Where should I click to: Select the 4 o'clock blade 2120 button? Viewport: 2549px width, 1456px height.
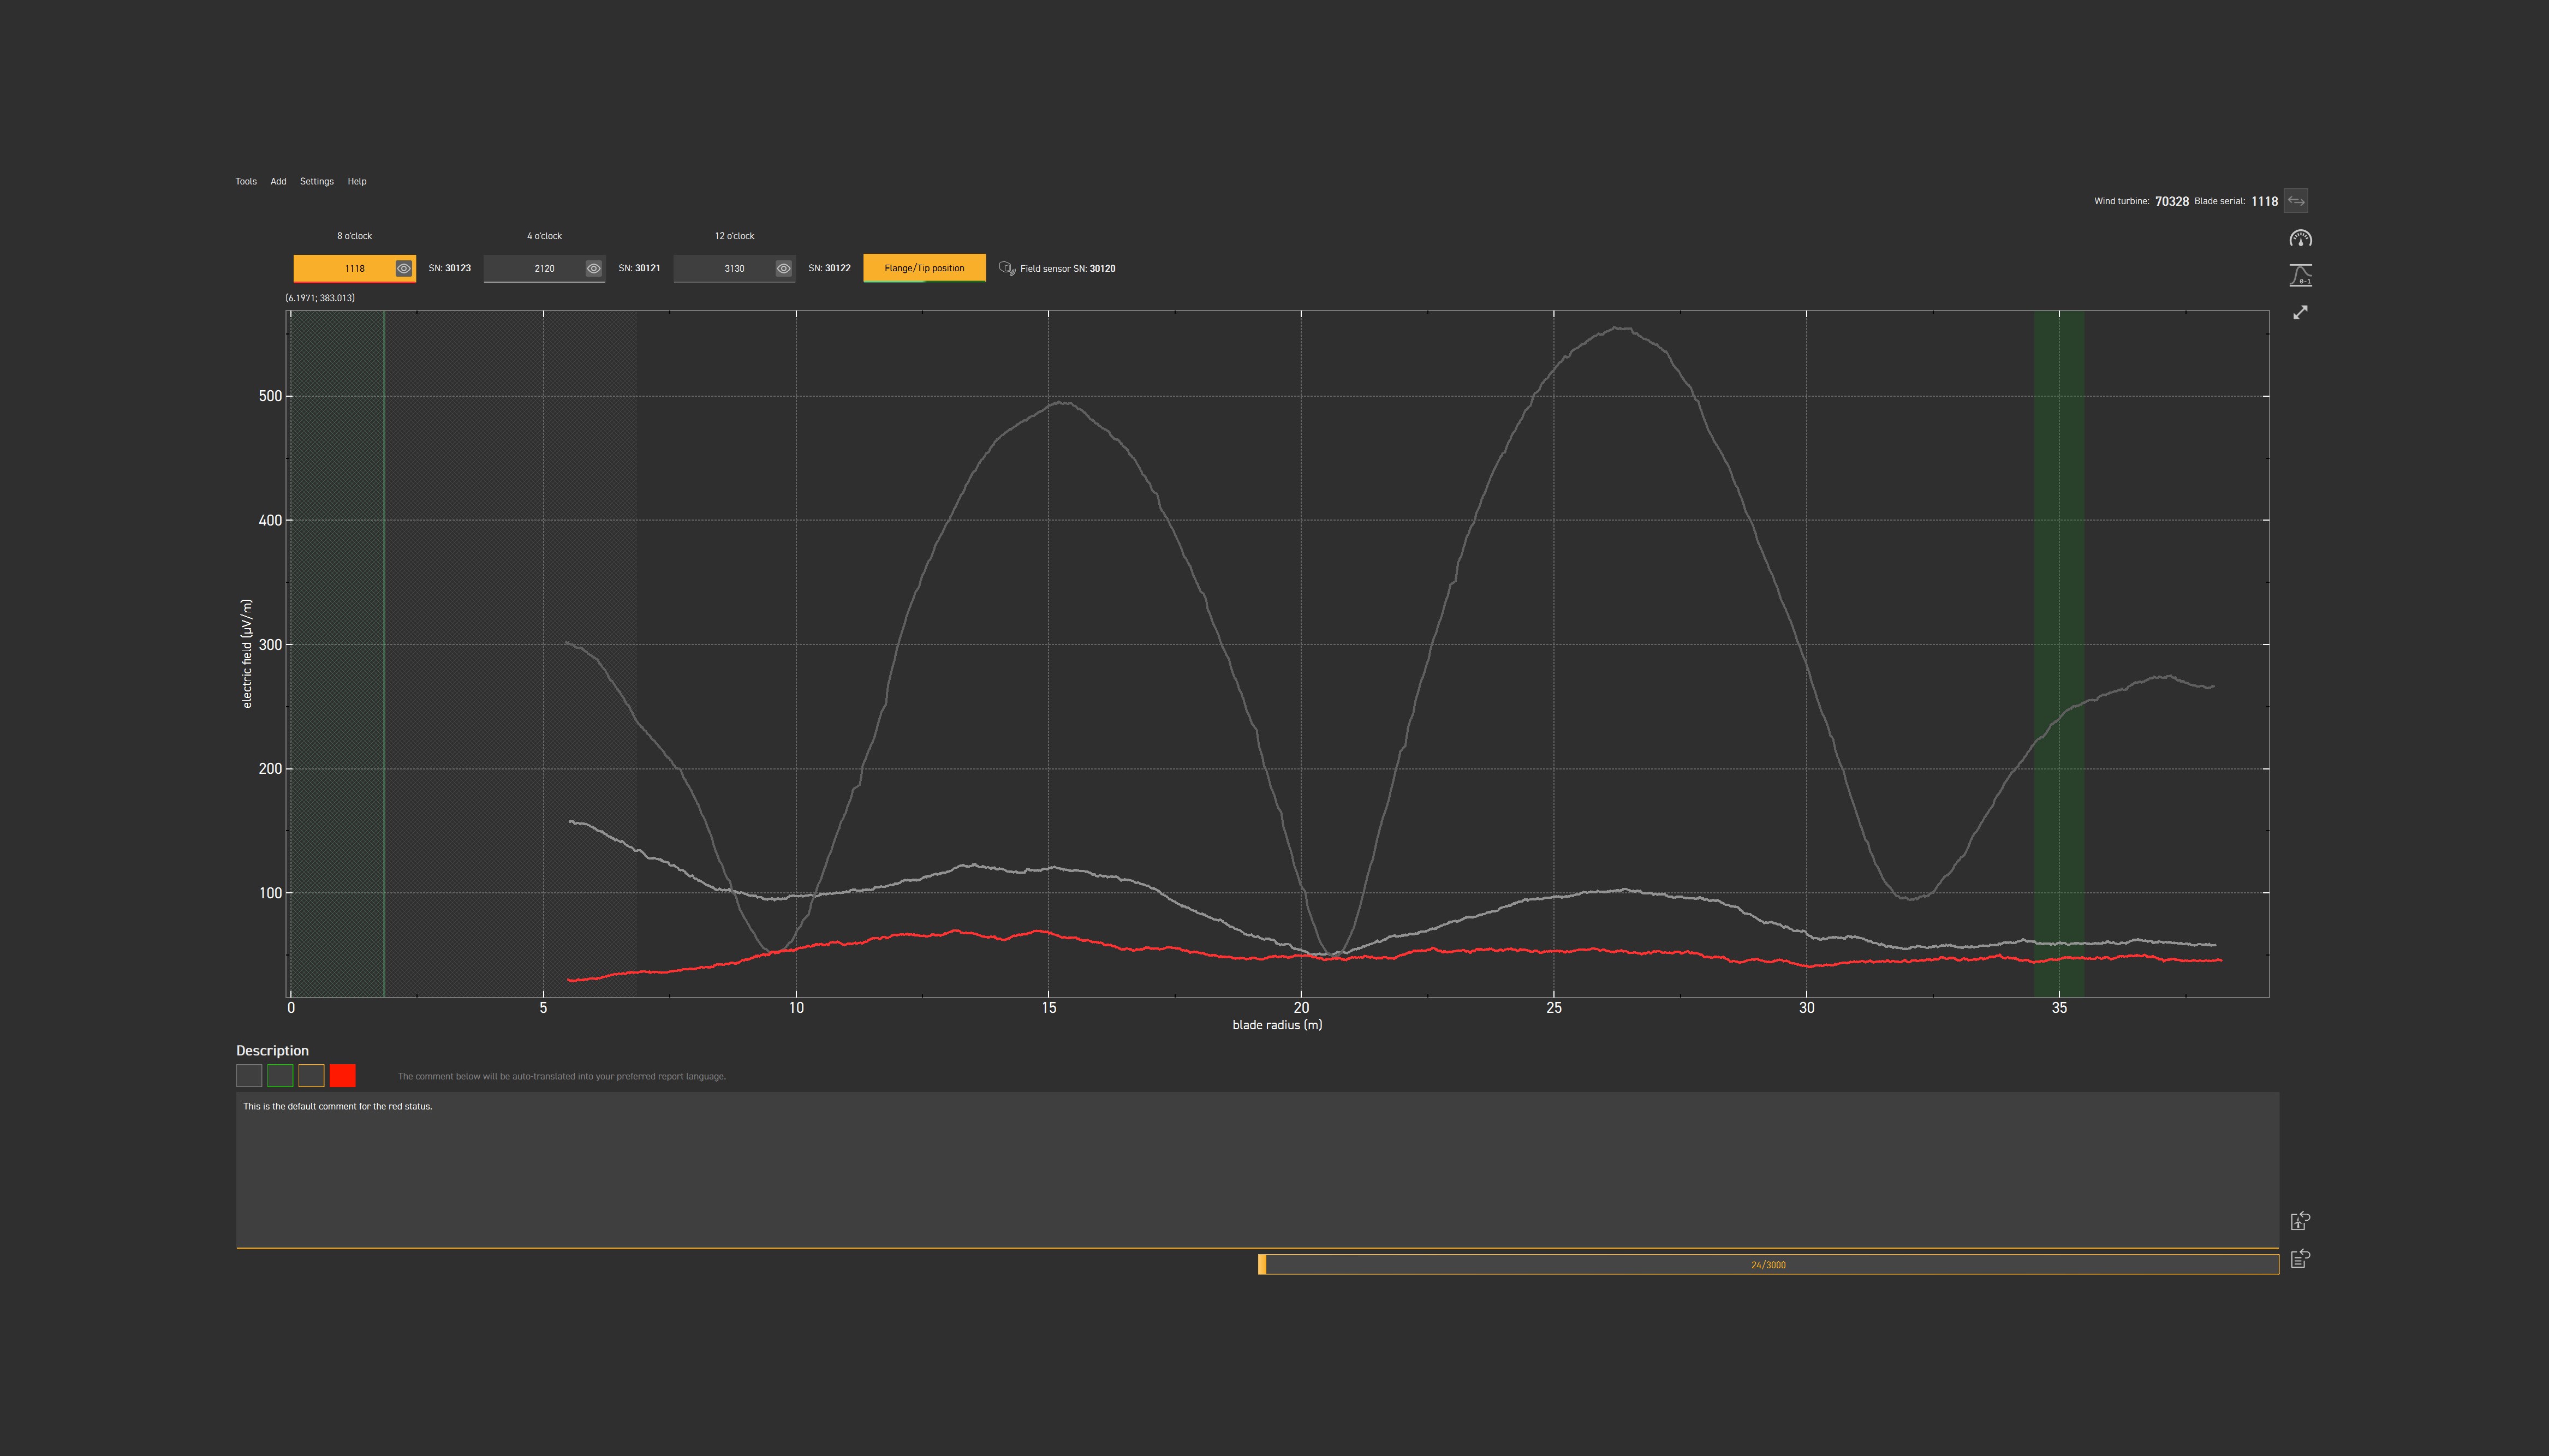pyautogui.click(x=534, y=268)
